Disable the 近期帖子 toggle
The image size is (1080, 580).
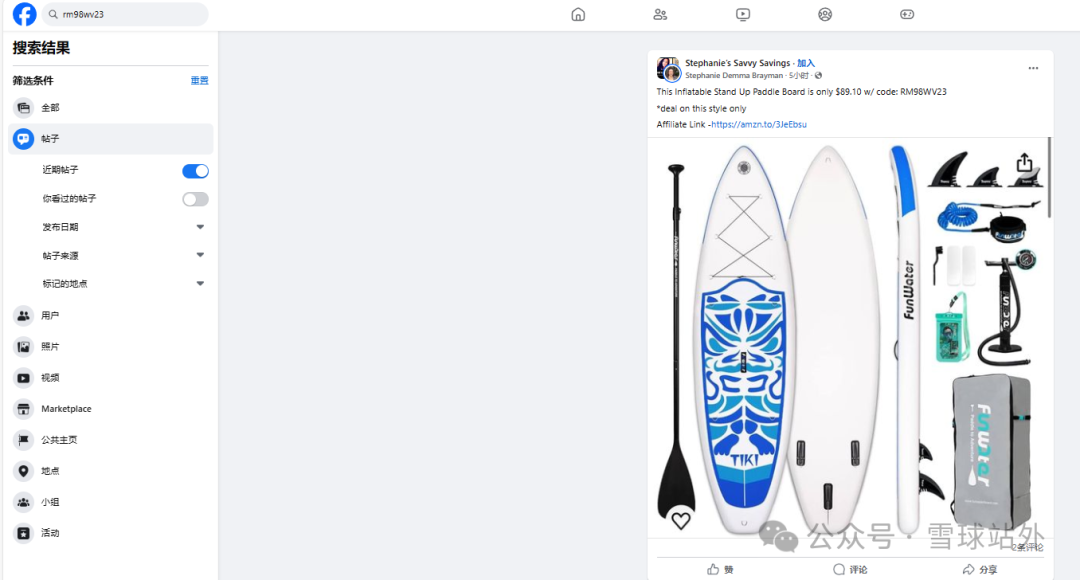(195, 171)
